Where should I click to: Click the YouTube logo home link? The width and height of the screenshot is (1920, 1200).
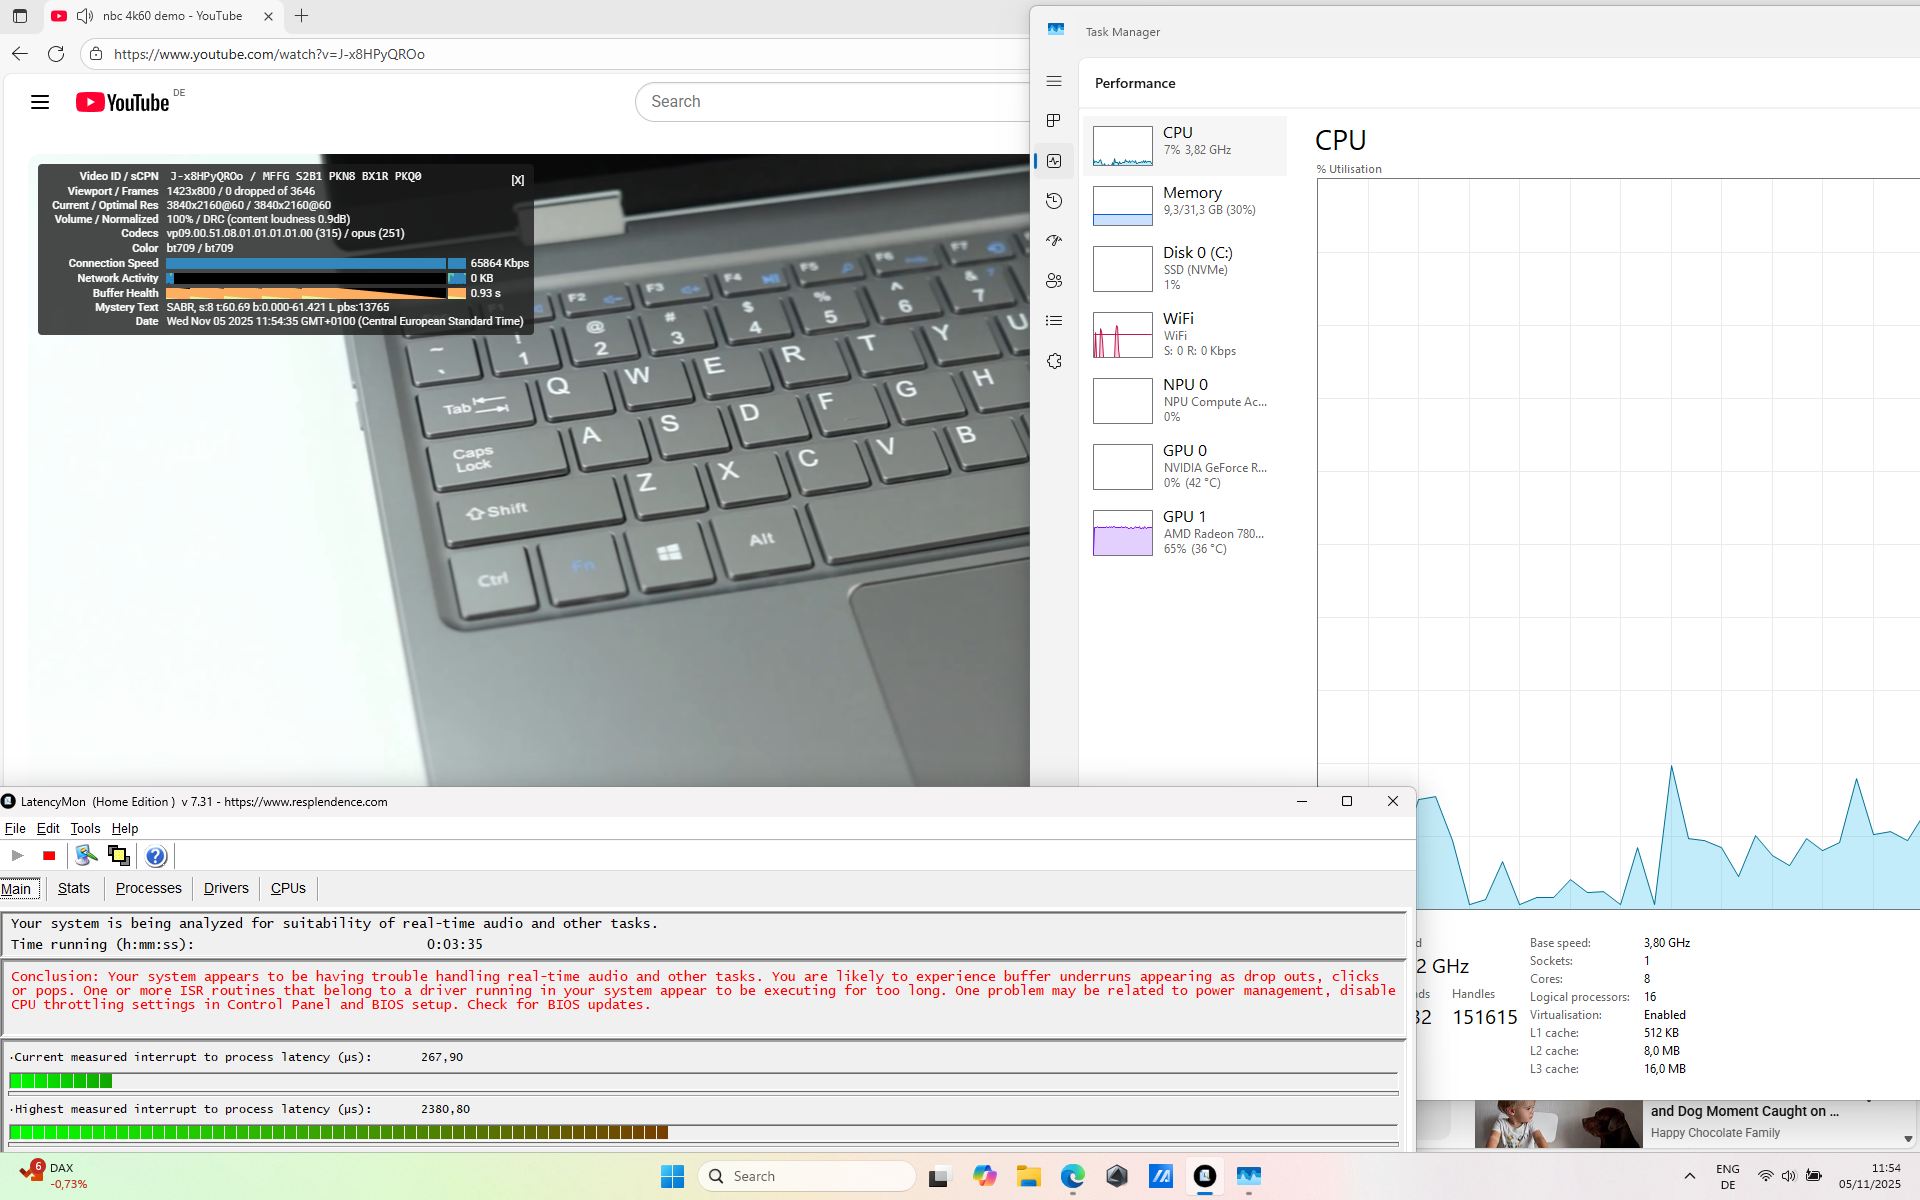[123, 102]
